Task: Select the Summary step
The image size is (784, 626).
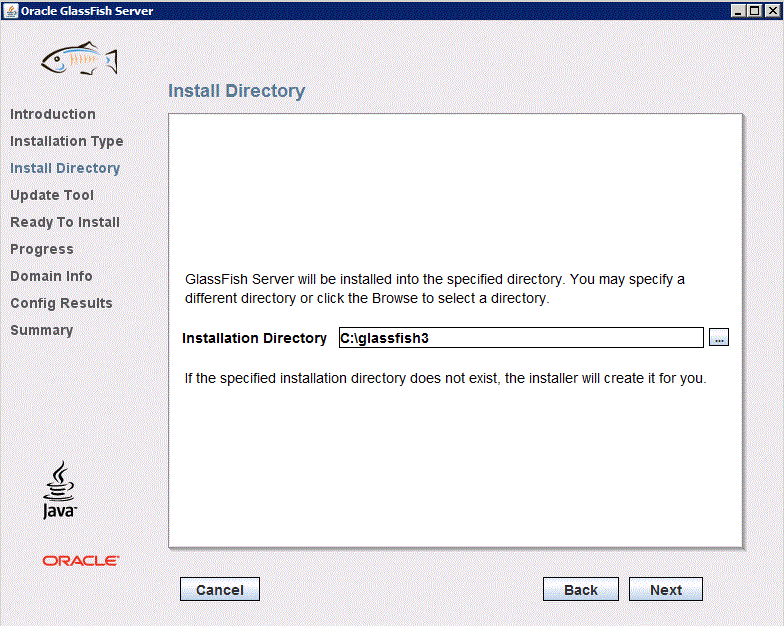Action: [x=42, y=330]
